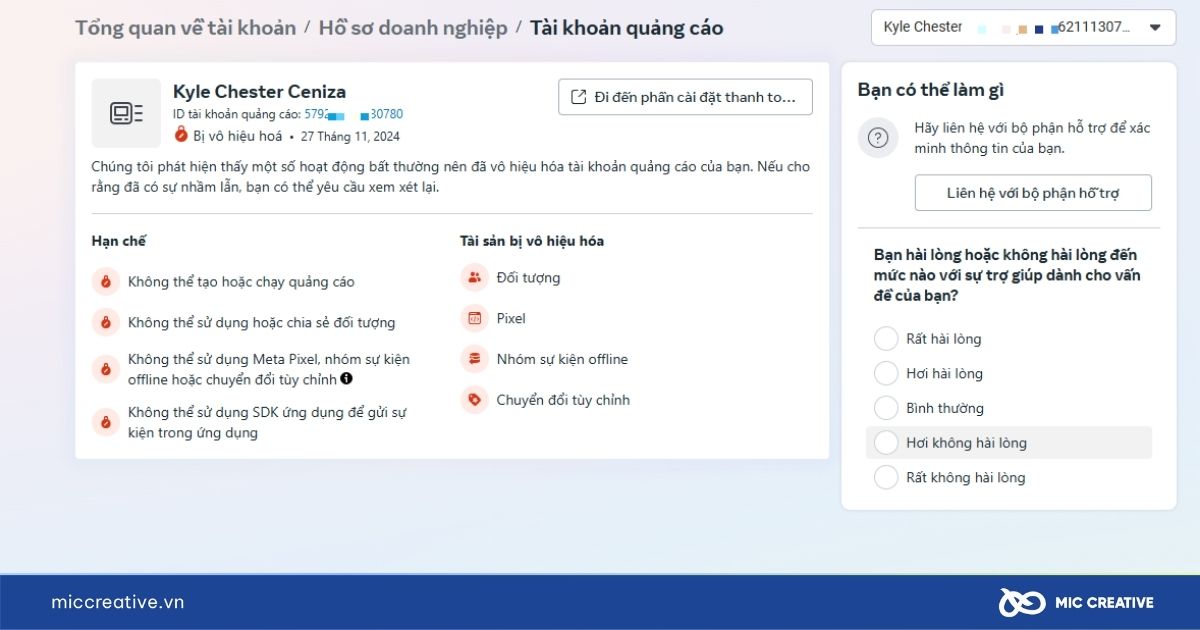Screen dimensions: 1200x630
Task: Click the Bạn có thể làm gì heading
Action: point(931,90)
